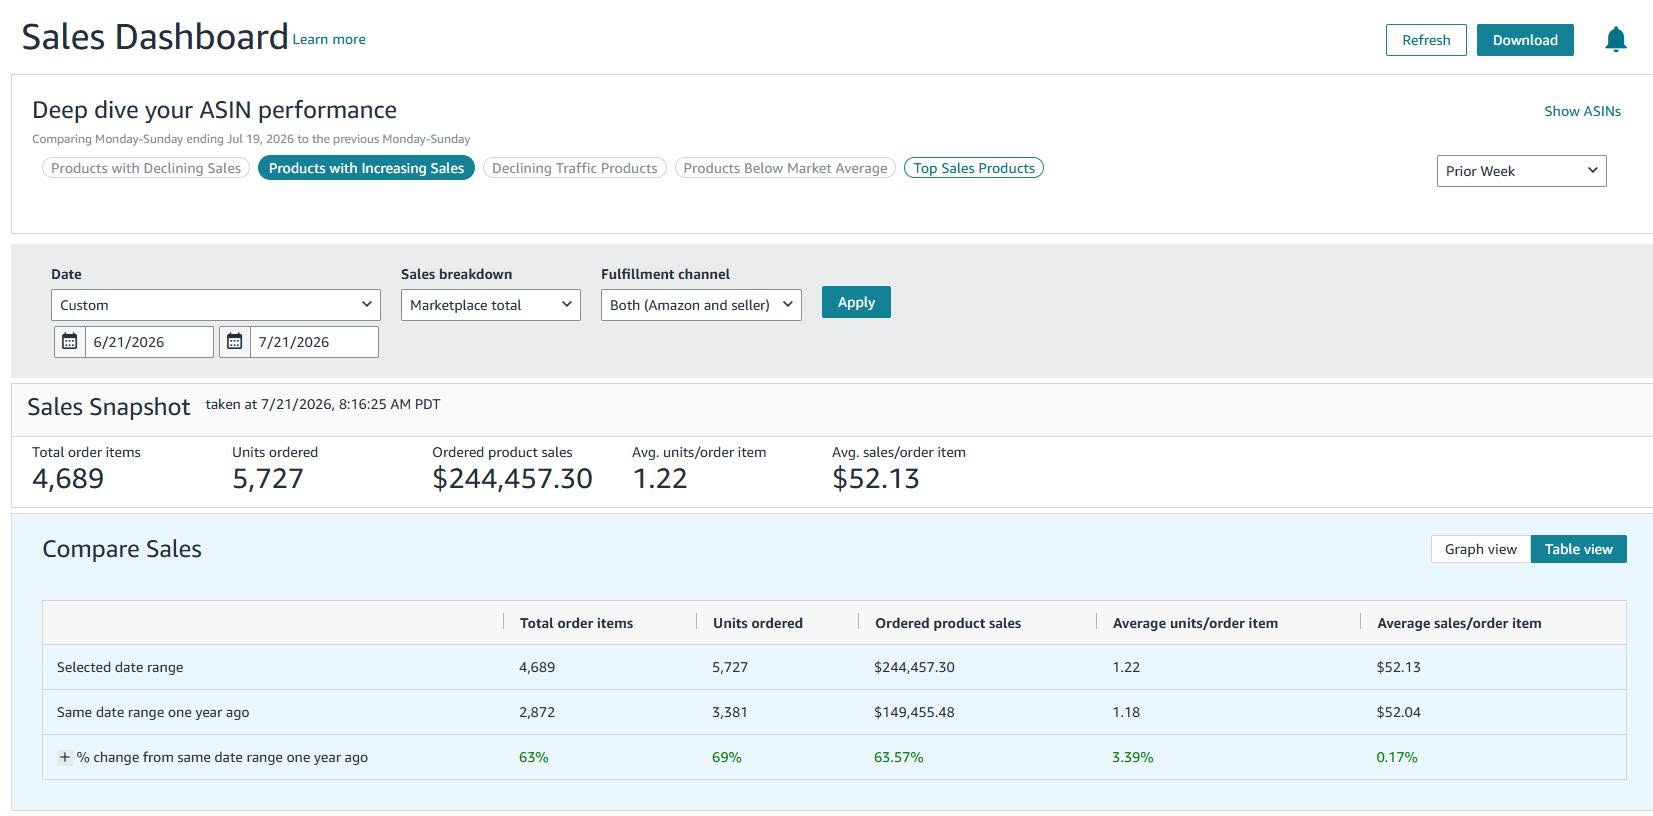This screenshot has height=816, width=1653.
Task: Expand the % change row plus icon
Action: 64,757
